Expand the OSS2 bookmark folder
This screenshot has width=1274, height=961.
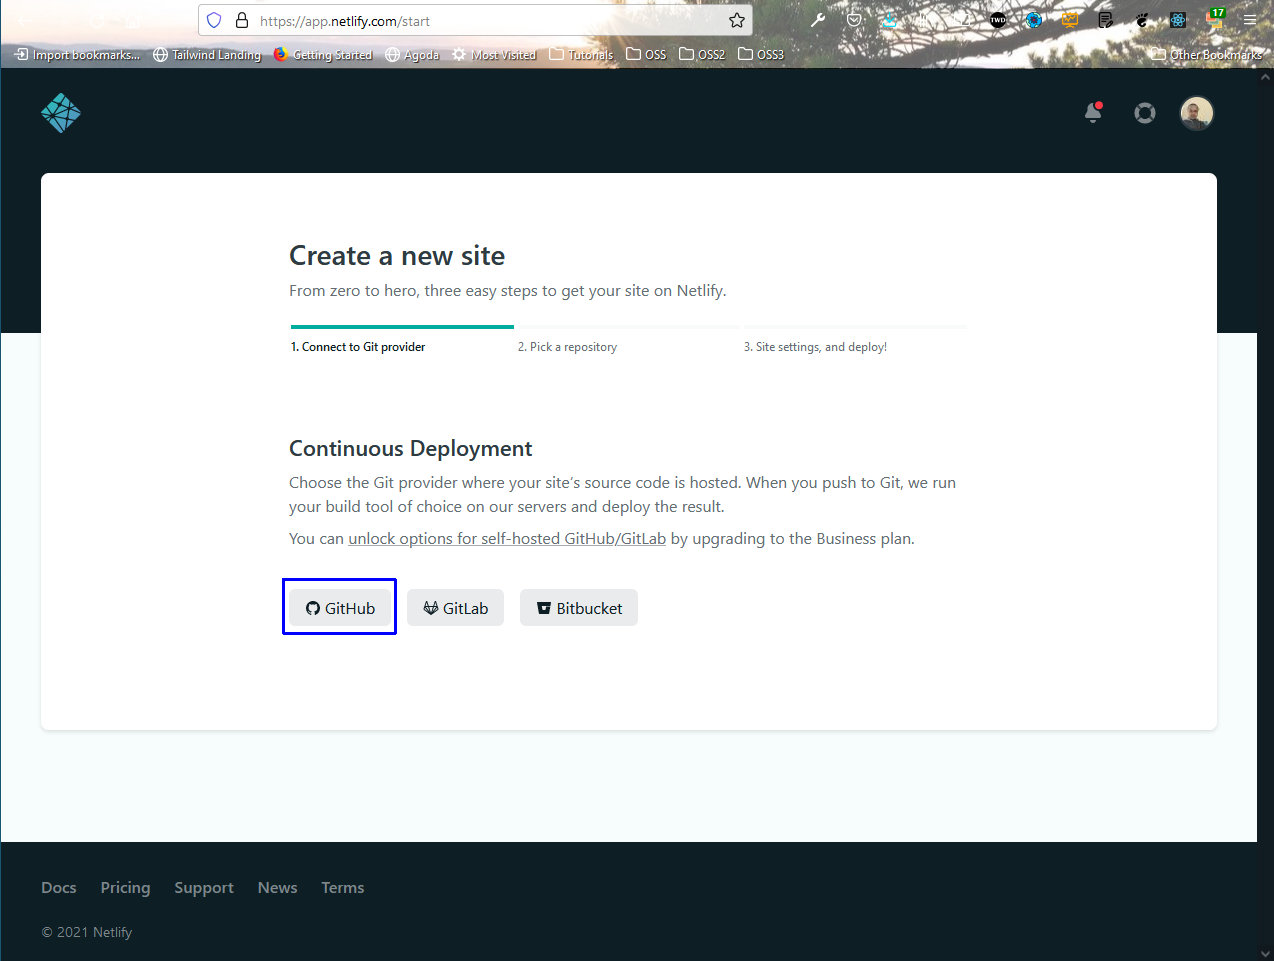702,55
